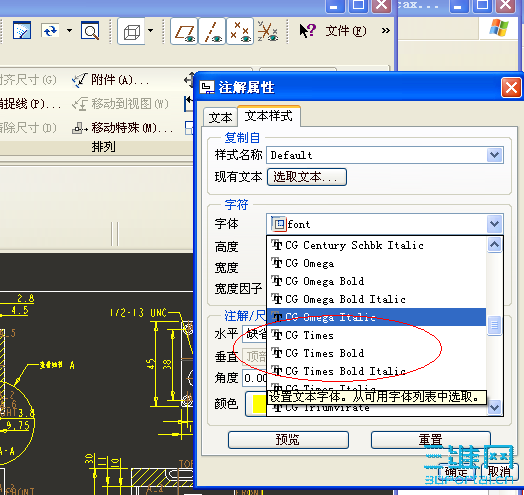Switch to the 文本 tab
The height and width of the screenshot is (495, 524).
[220, 117]
